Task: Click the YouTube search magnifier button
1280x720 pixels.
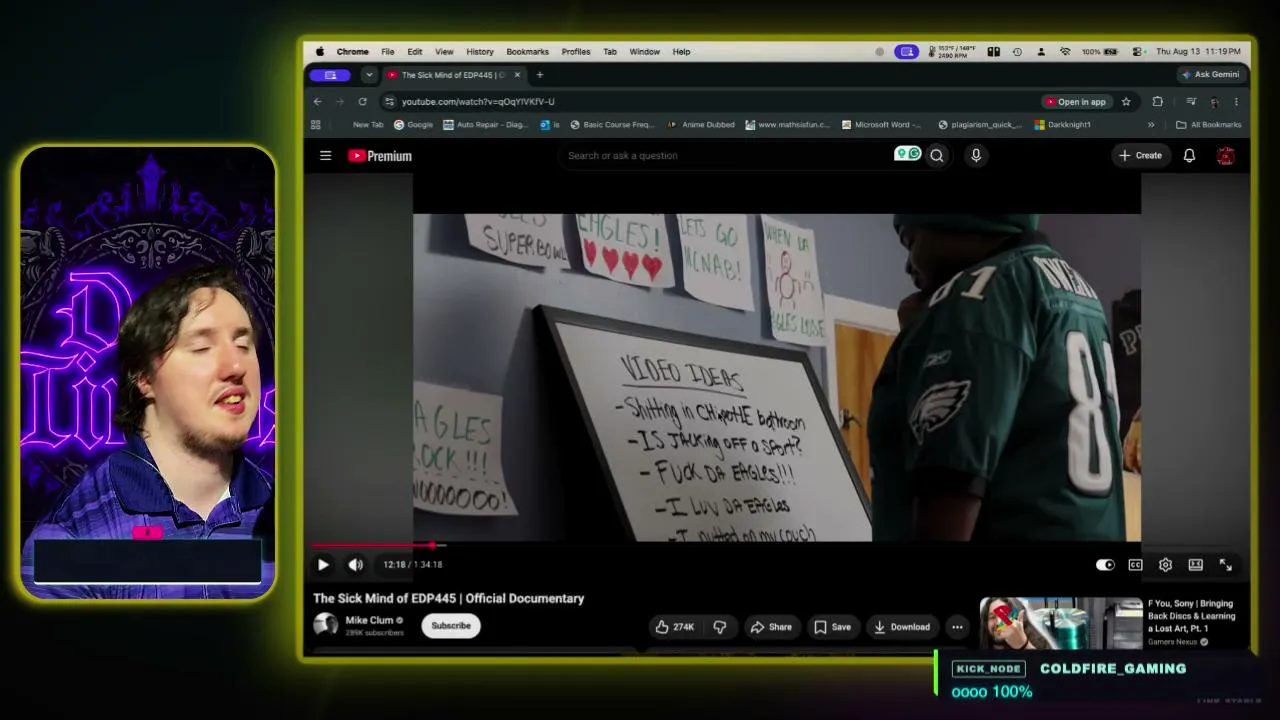Action: [937, 156]
